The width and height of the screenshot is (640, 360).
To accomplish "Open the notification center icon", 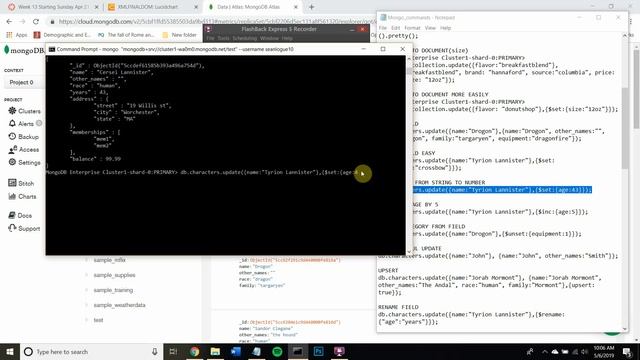I will point(627,351).
